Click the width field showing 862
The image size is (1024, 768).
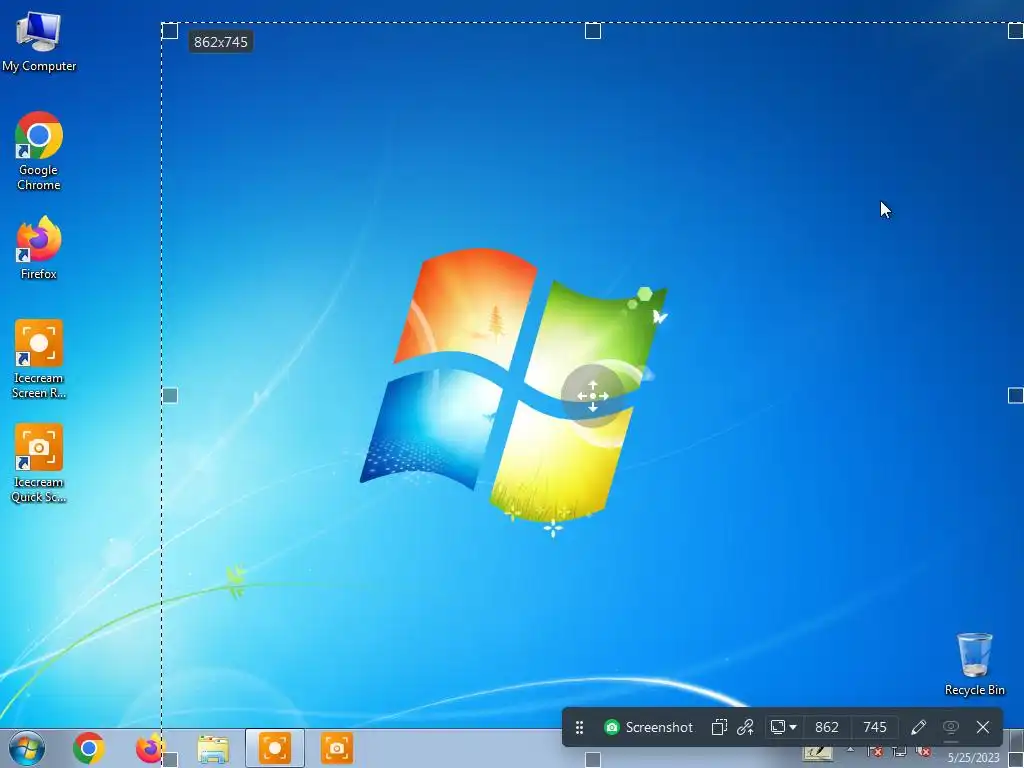point(827,727)
